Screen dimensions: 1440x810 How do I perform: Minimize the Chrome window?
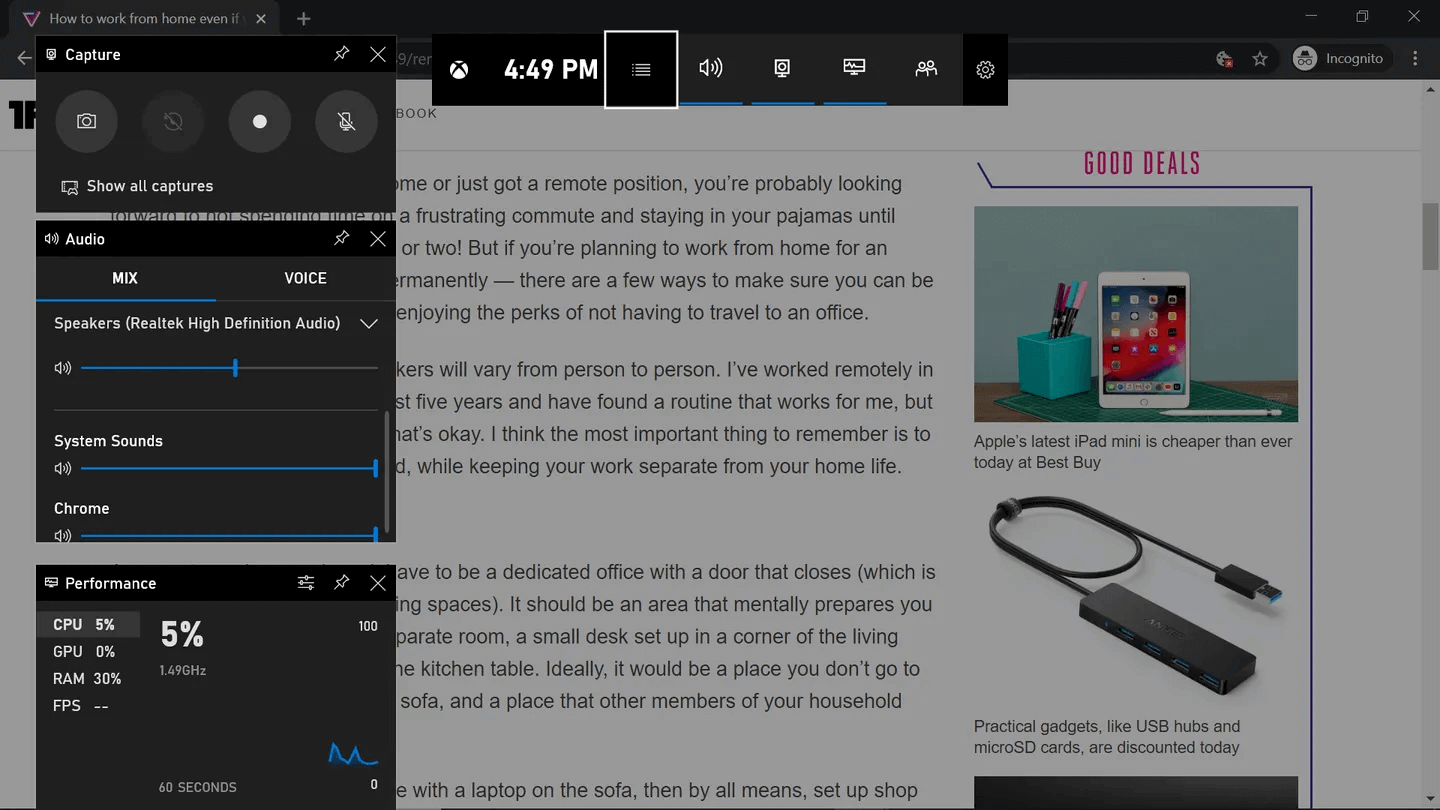coord(1310,16)
